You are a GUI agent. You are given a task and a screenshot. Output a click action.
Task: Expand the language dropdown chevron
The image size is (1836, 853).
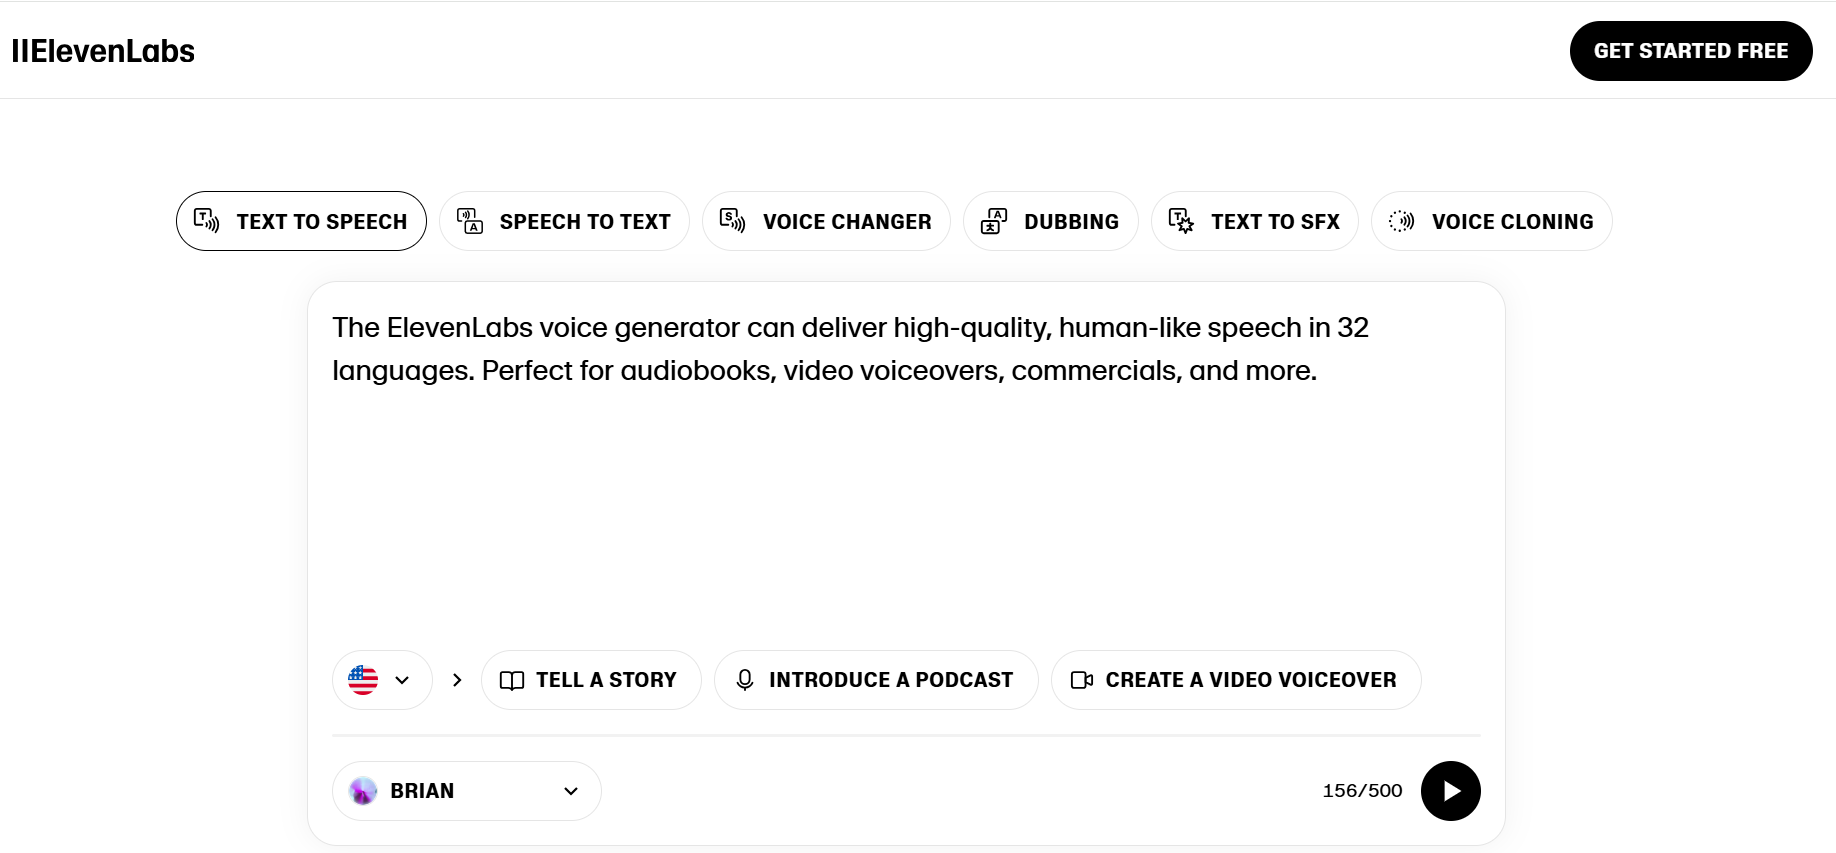tap(402, 680)
